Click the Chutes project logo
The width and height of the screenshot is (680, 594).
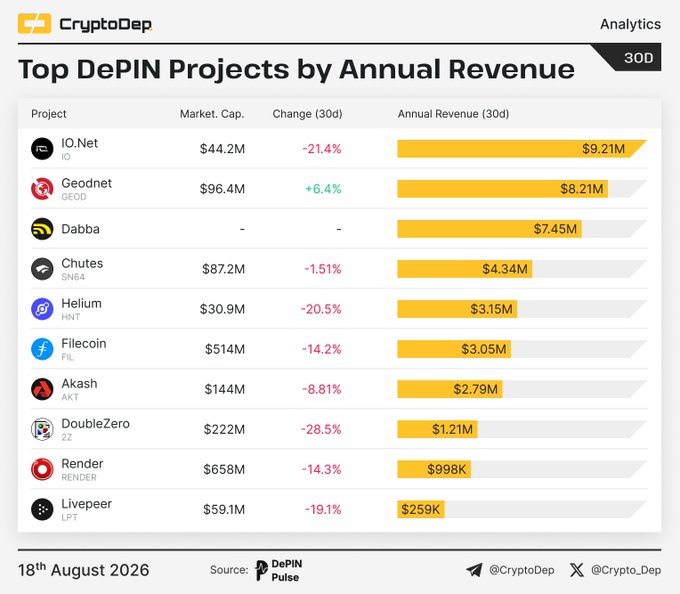(x=42, y=269)
